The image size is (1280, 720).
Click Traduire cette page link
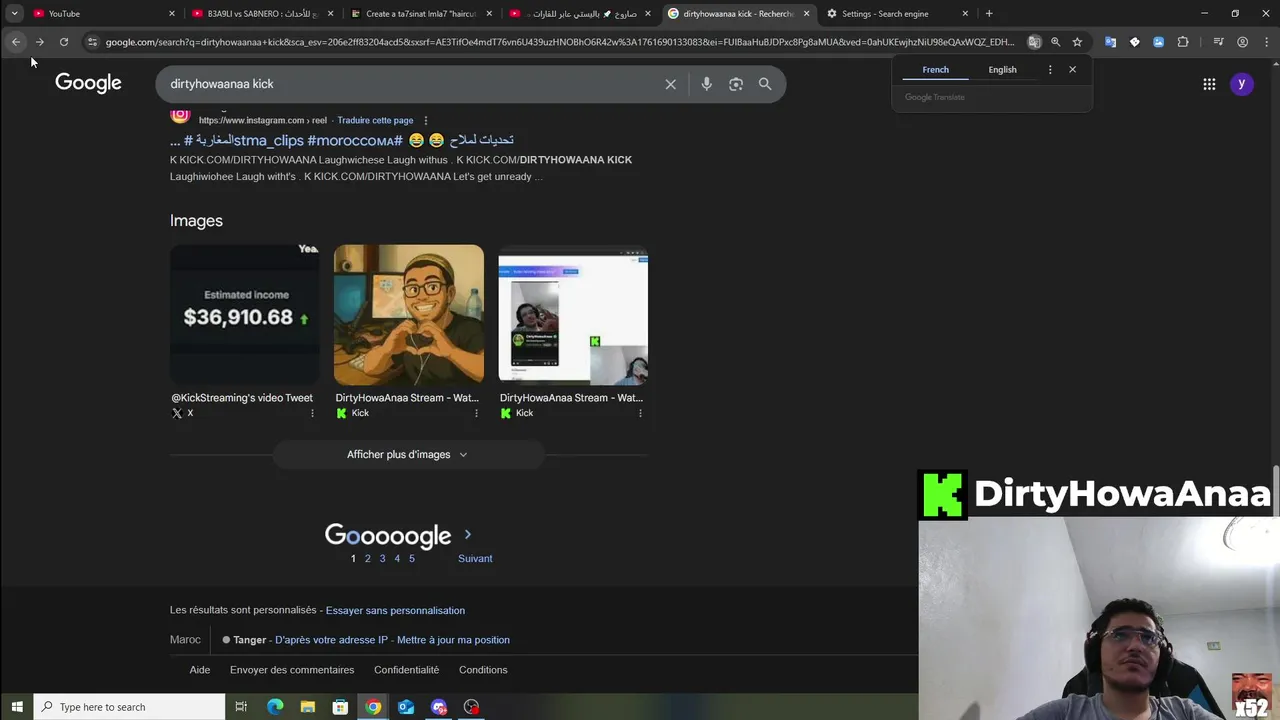[375, 120]
